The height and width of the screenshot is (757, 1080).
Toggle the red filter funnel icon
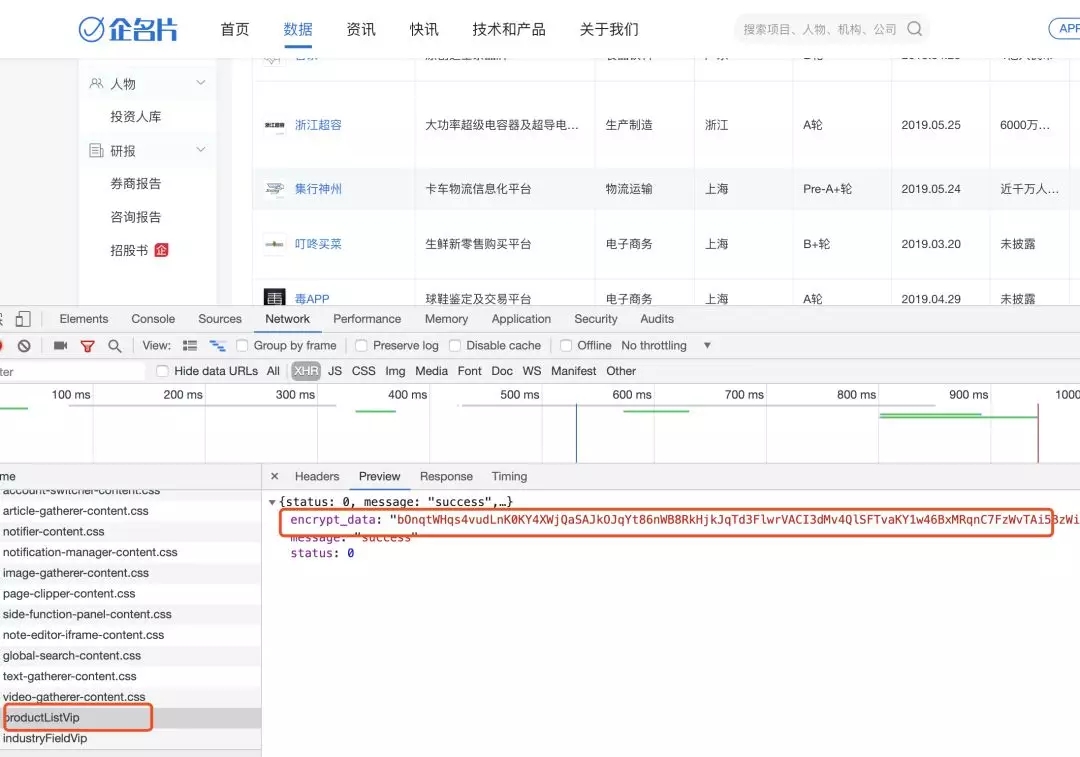coord(87,346)
